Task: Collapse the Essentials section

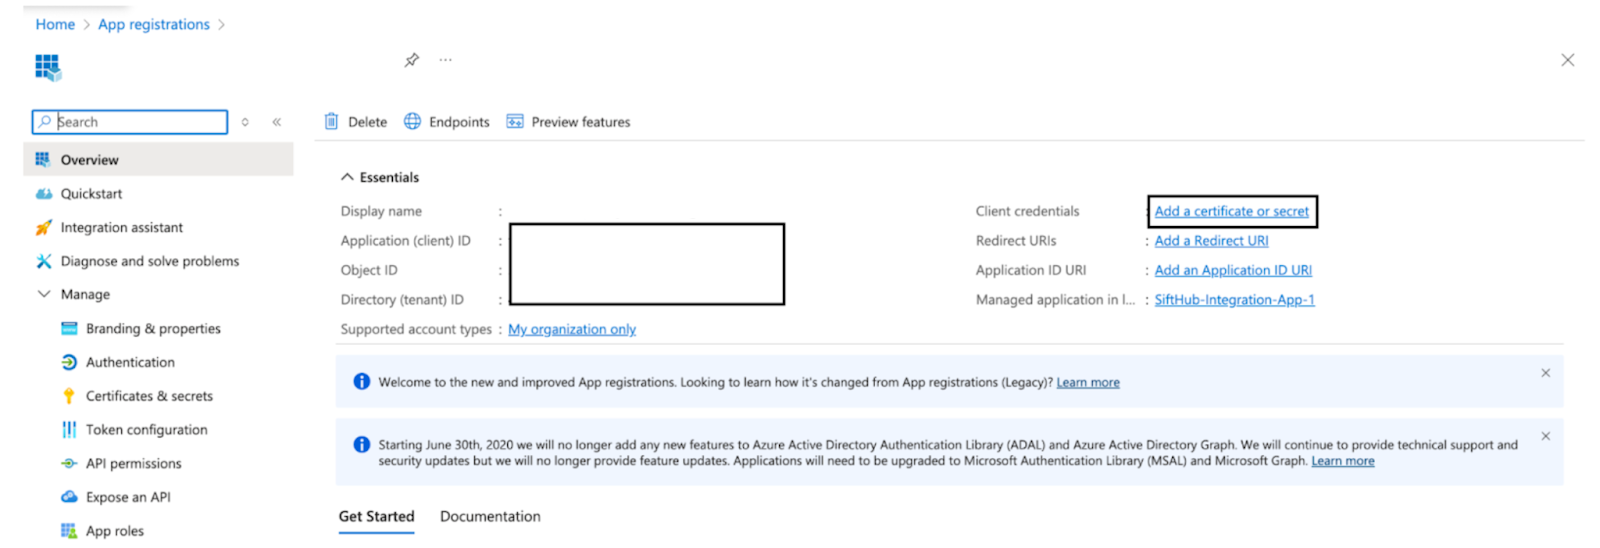Action: (347, 177)
